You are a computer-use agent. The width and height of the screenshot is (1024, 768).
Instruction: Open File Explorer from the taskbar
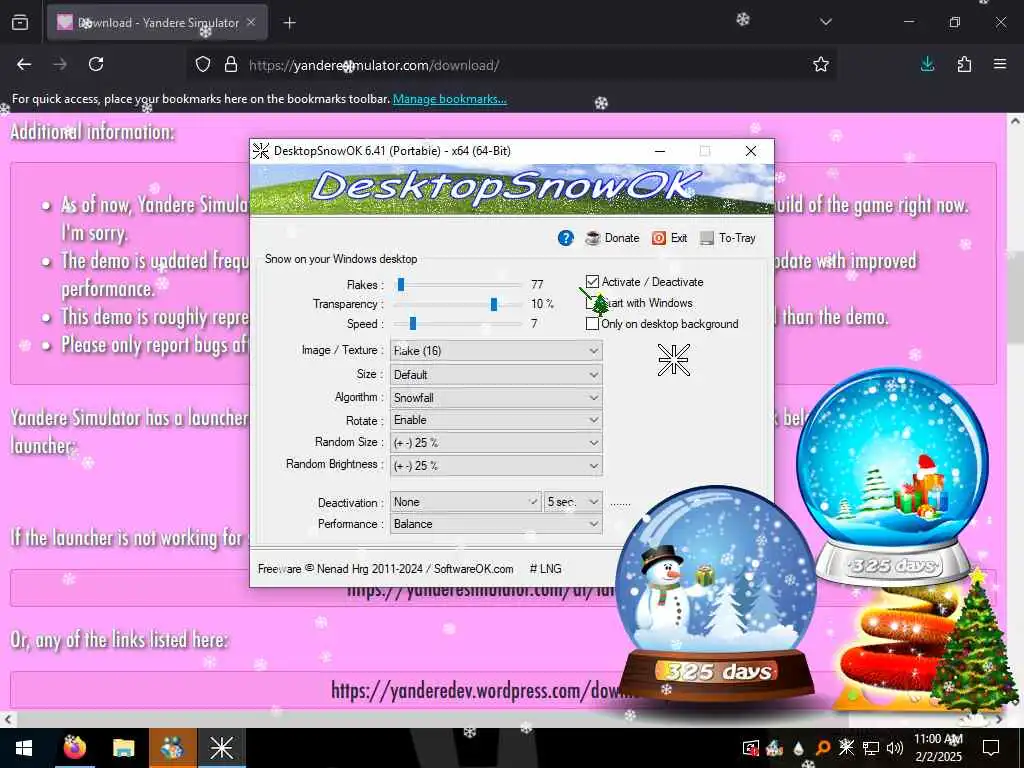(x=123, y=748)
